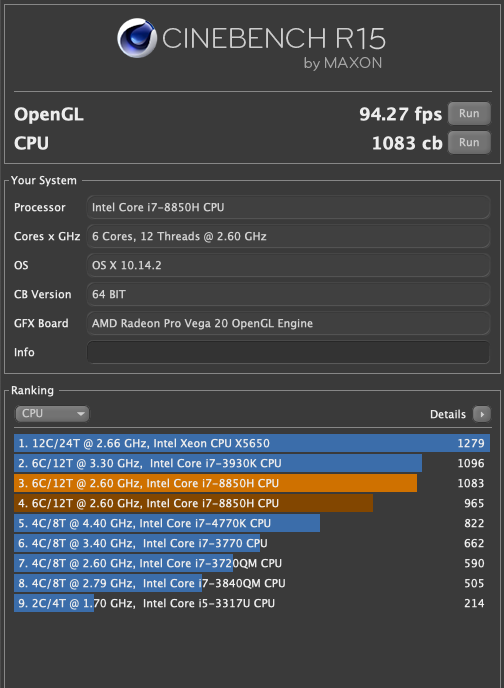The image size is (504, 688).
Task: Click the empty Info input field
Action: pos(288,352)
